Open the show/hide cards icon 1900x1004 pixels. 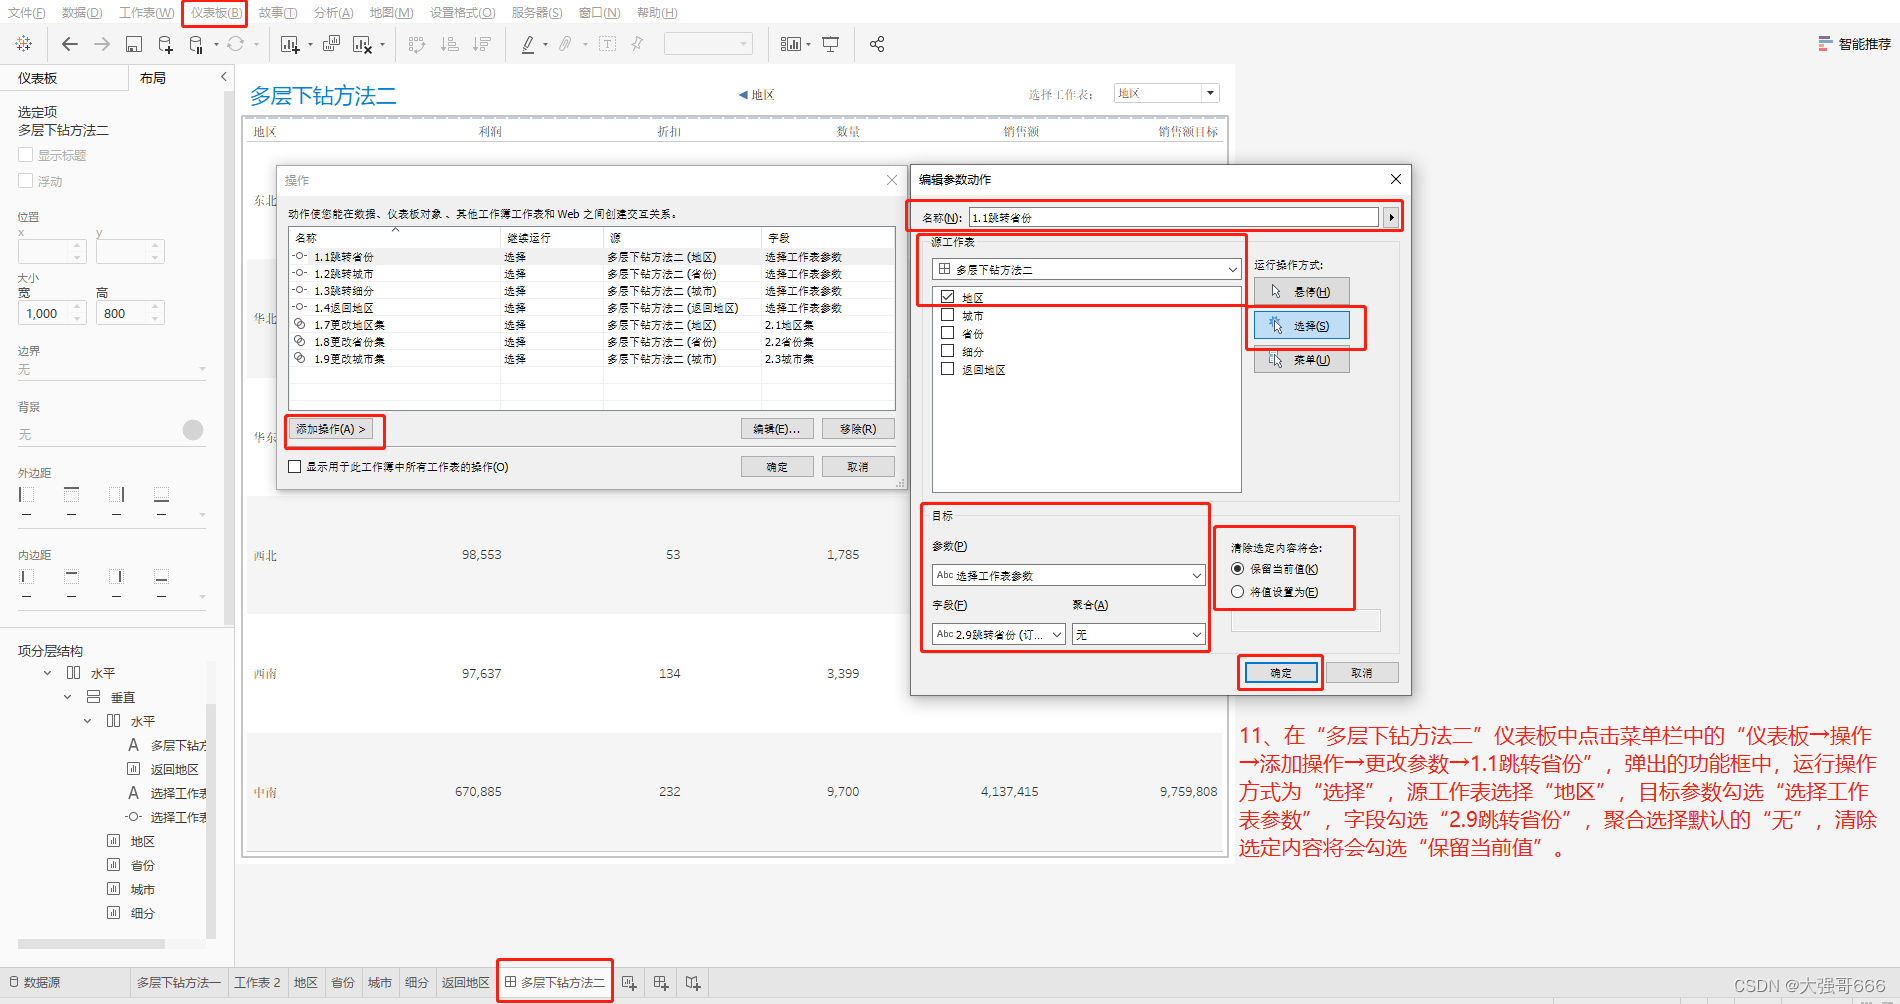[790, 44]
